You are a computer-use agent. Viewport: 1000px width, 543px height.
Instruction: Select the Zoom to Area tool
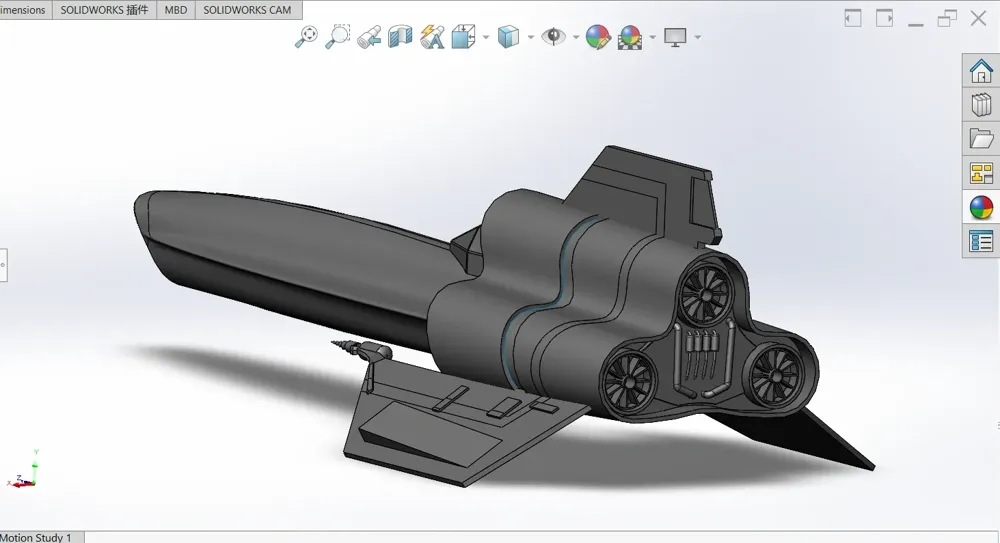[x=337, y=36]
